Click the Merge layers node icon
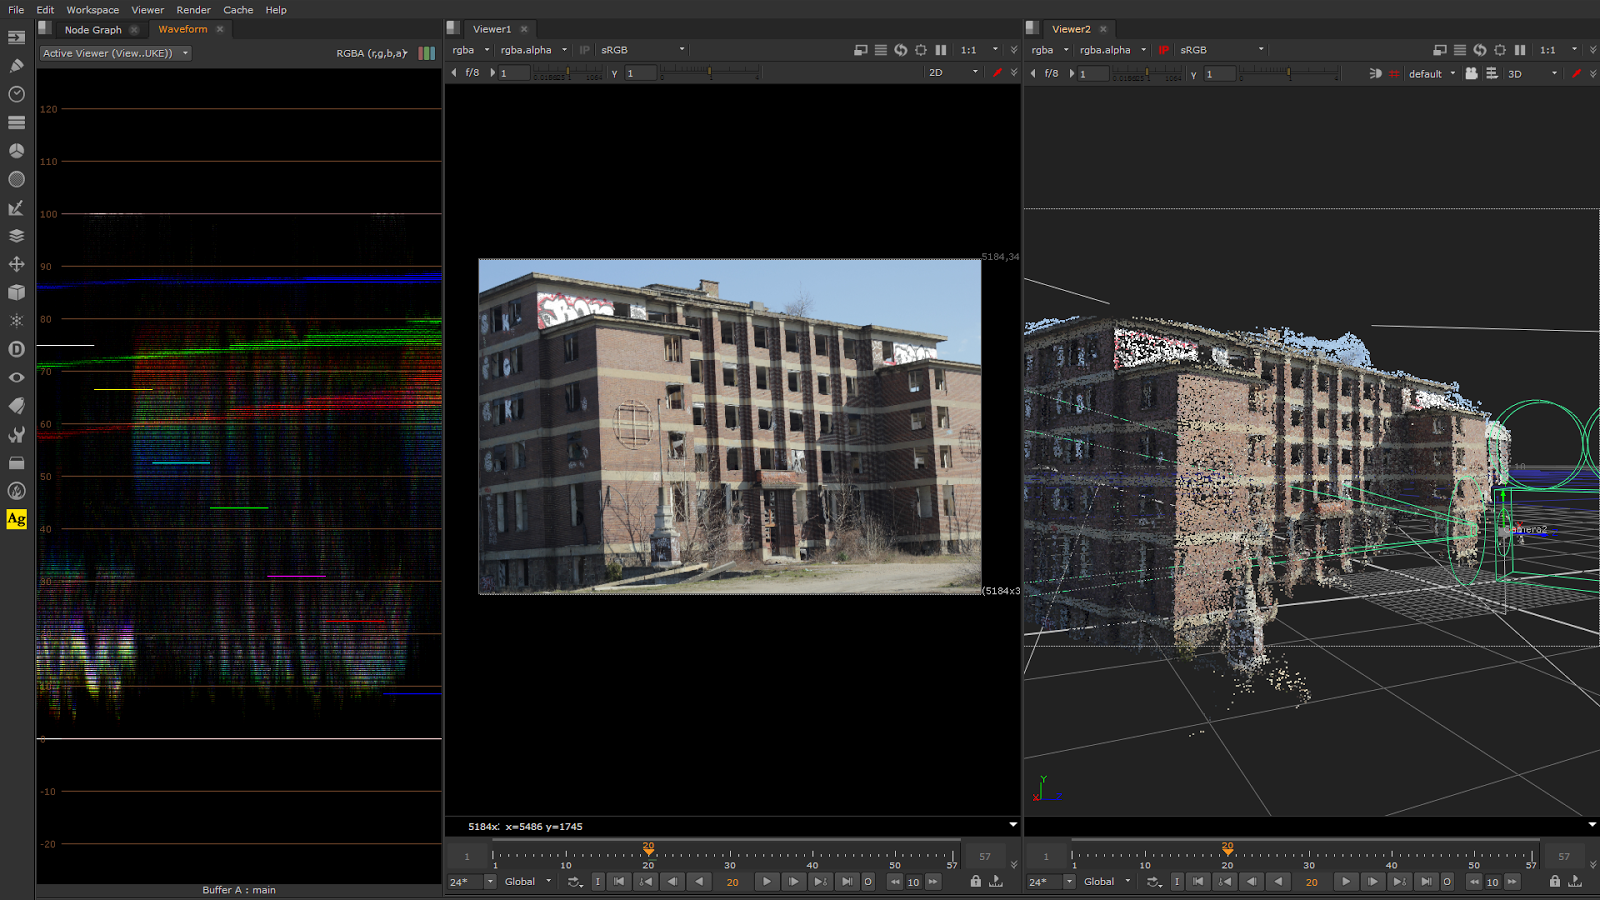Screen dimensions: 1600x900 [15, 237]
